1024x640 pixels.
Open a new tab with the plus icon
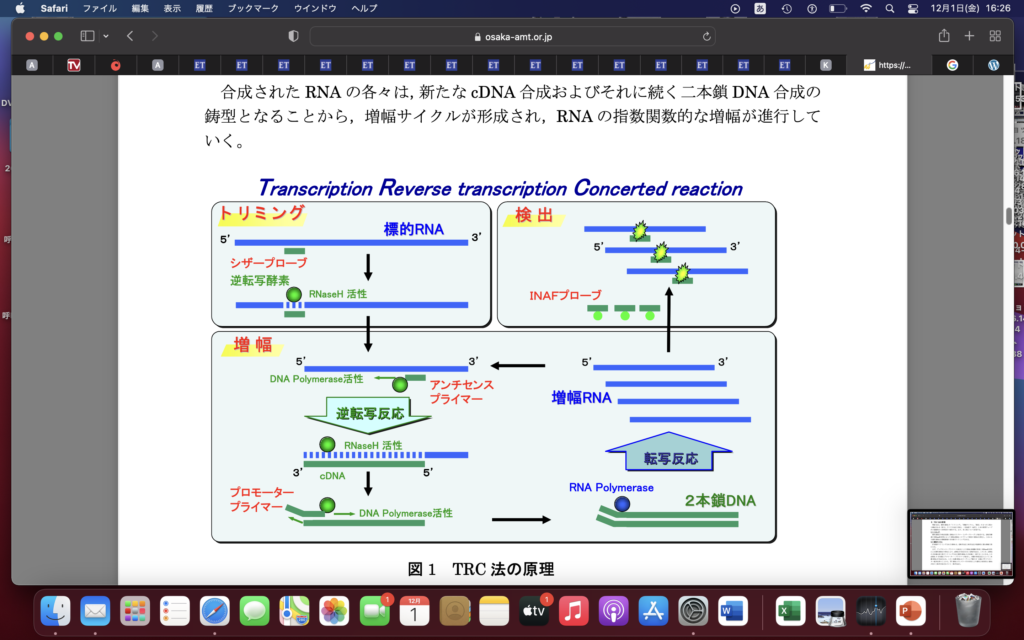(x=969, y=36)
